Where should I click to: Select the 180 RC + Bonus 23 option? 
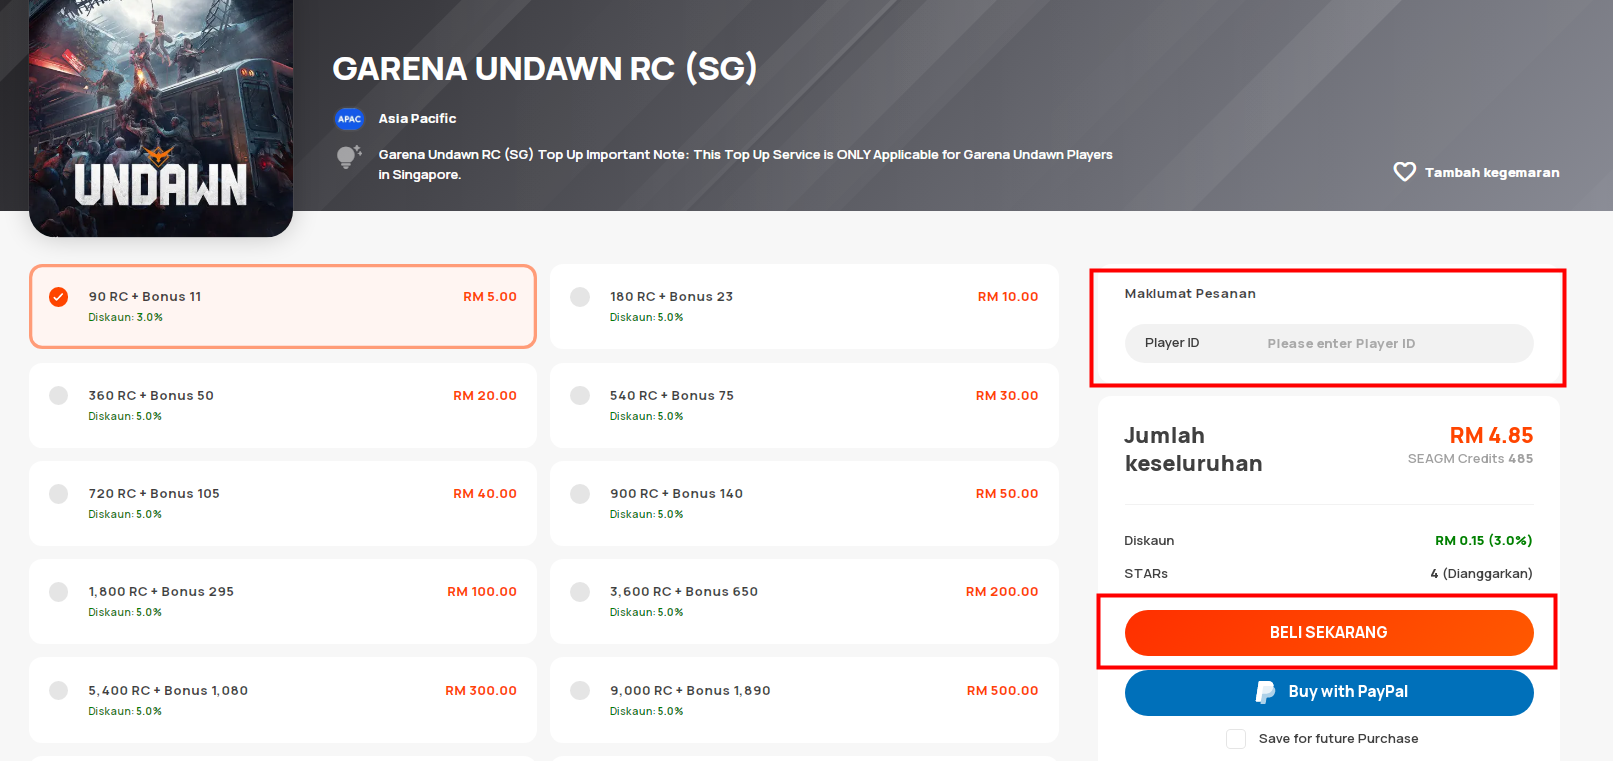804,306
